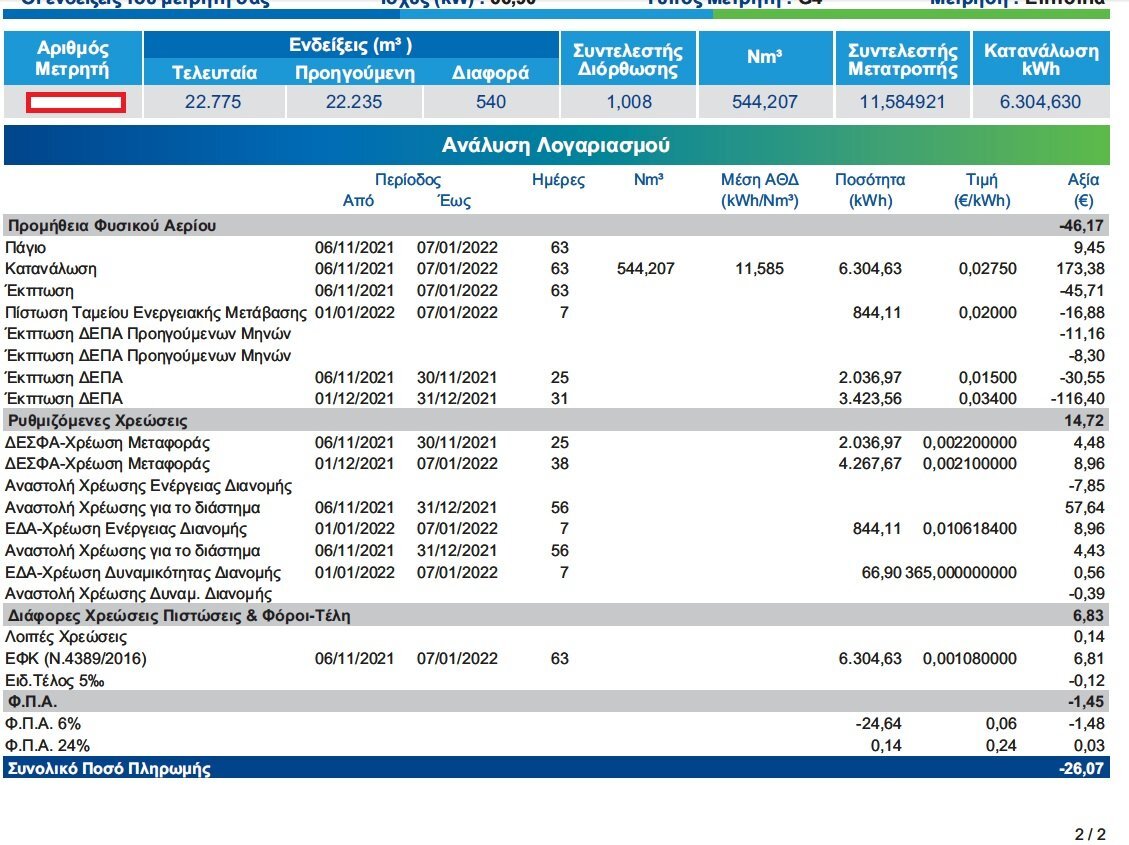Click the section total 14,72
Screen dimensions: 1129x845
(x=1084, y=420)
